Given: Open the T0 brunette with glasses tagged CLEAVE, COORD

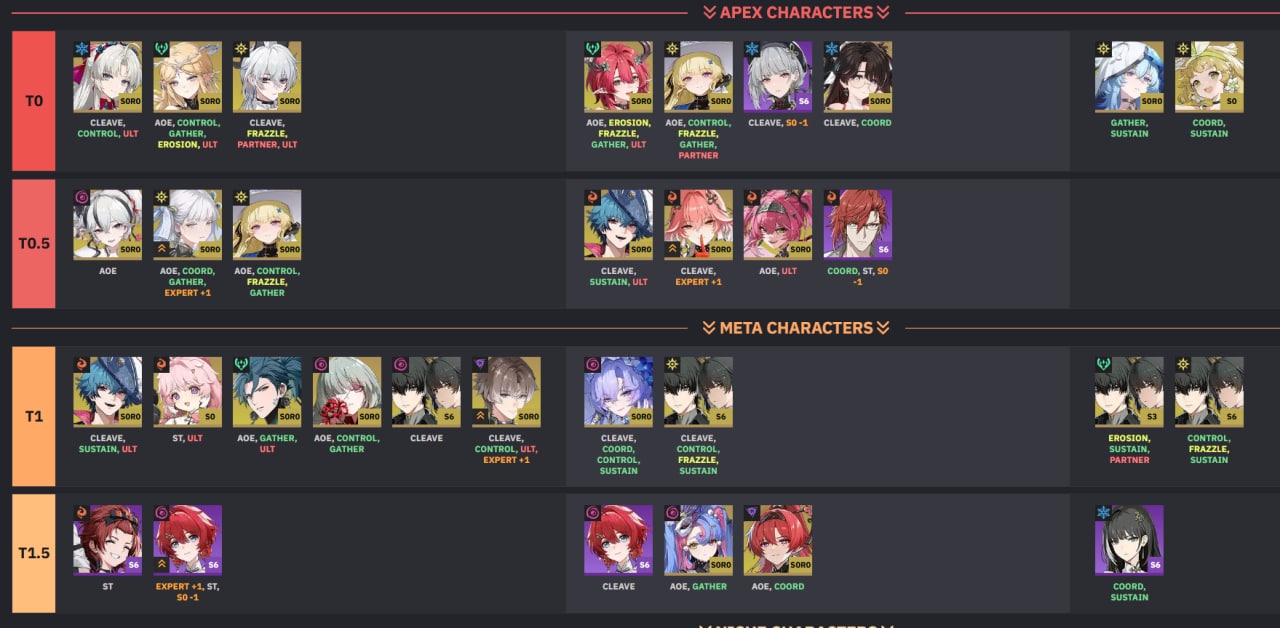Looking at the screenshot, I should (x=858, y=76).
